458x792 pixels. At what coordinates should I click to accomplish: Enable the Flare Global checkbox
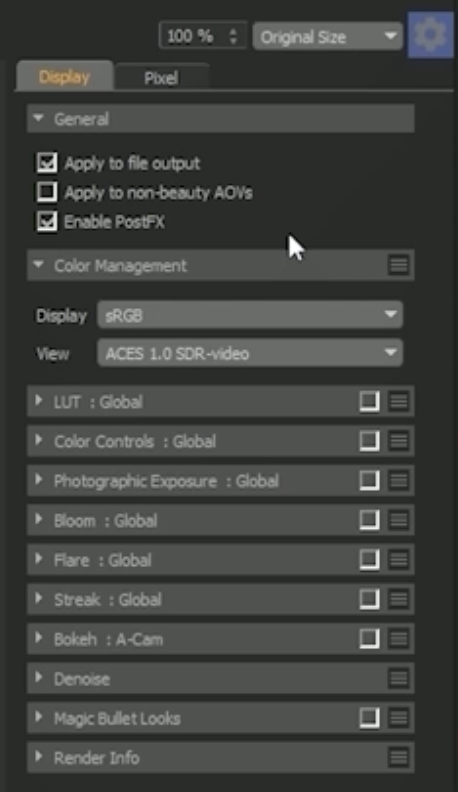click(x=369, y=560)
